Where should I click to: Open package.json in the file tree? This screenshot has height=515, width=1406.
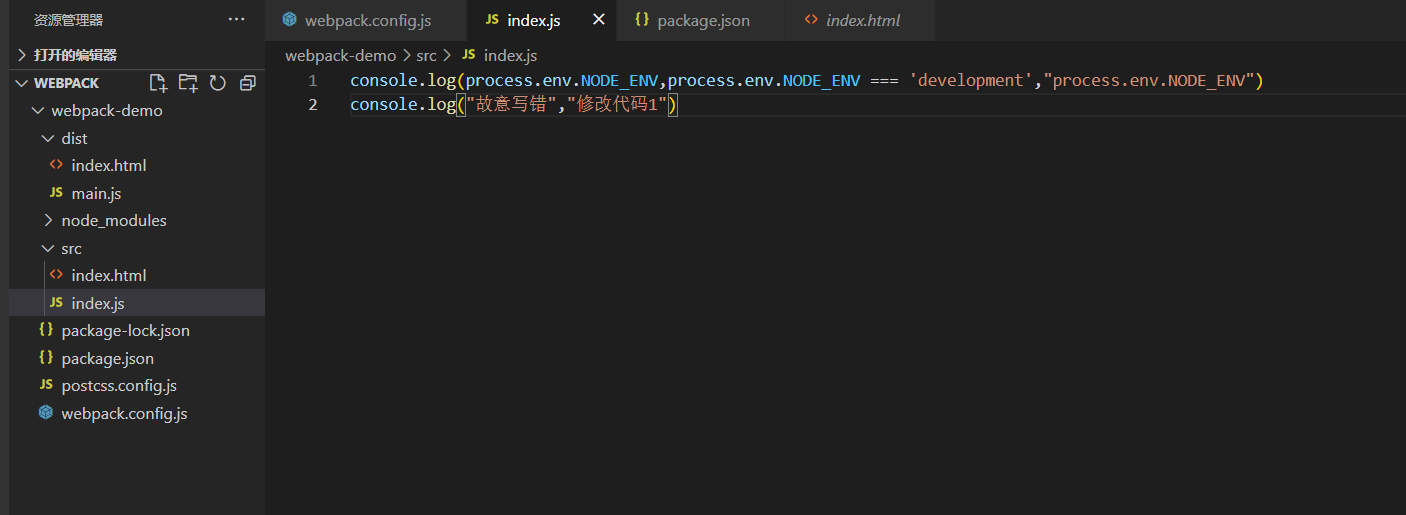click(137, 358)
